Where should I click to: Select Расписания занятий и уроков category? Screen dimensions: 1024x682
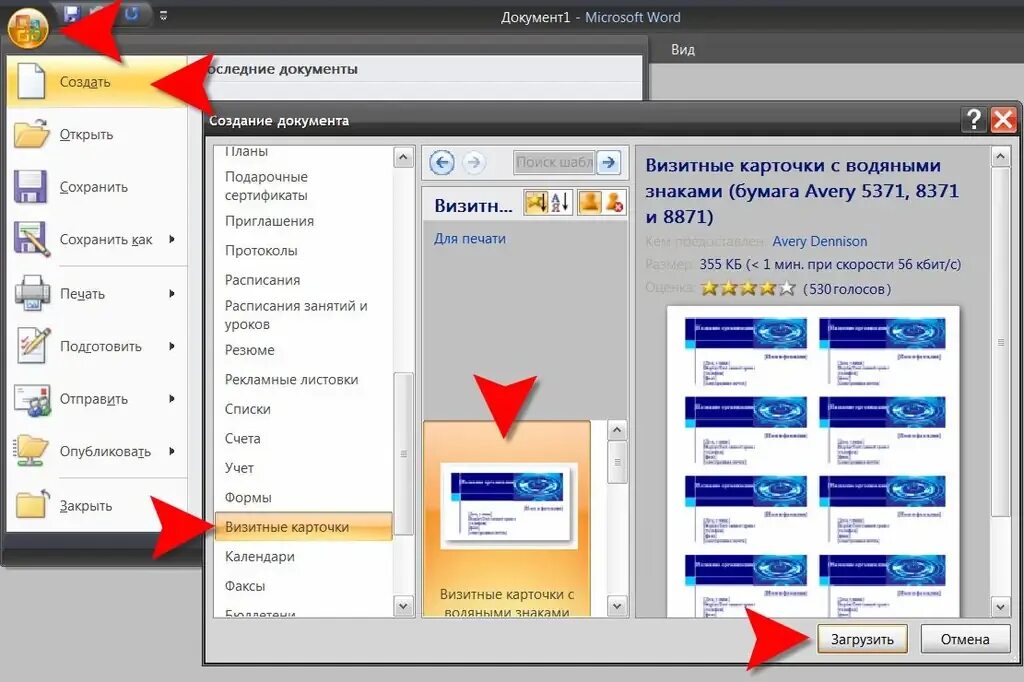point(303,315)
